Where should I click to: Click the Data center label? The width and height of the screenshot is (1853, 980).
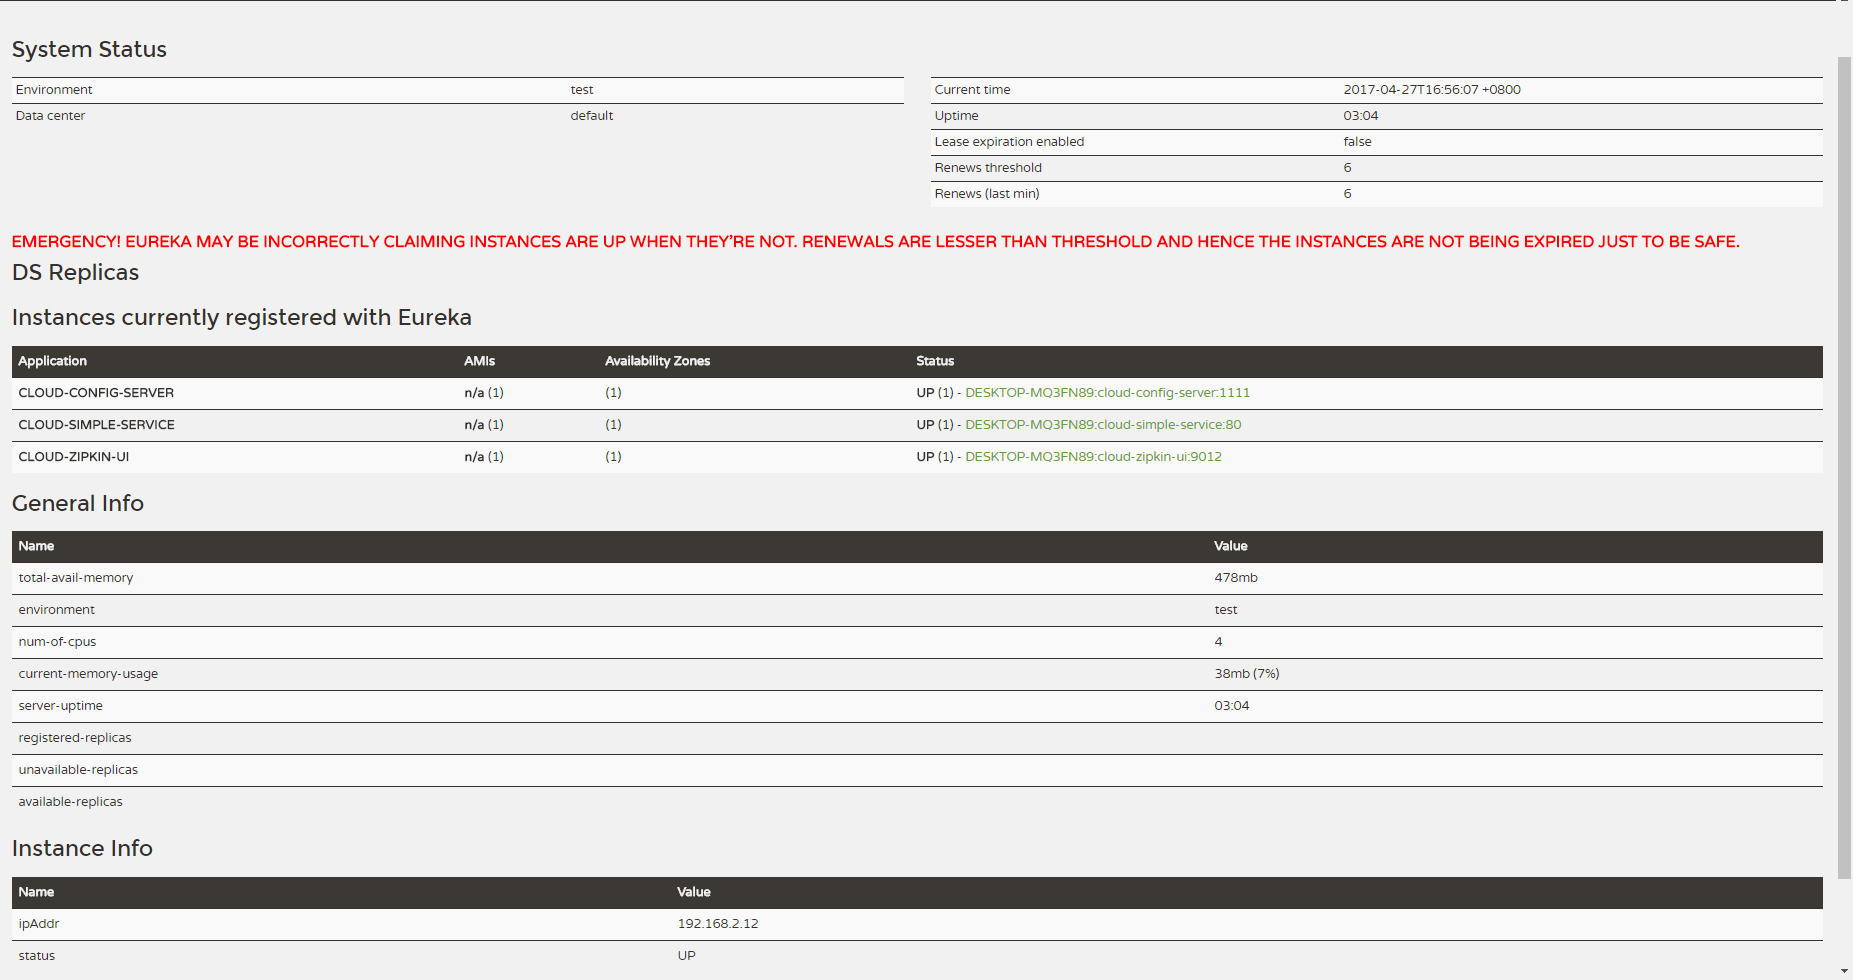coord(50,116)
